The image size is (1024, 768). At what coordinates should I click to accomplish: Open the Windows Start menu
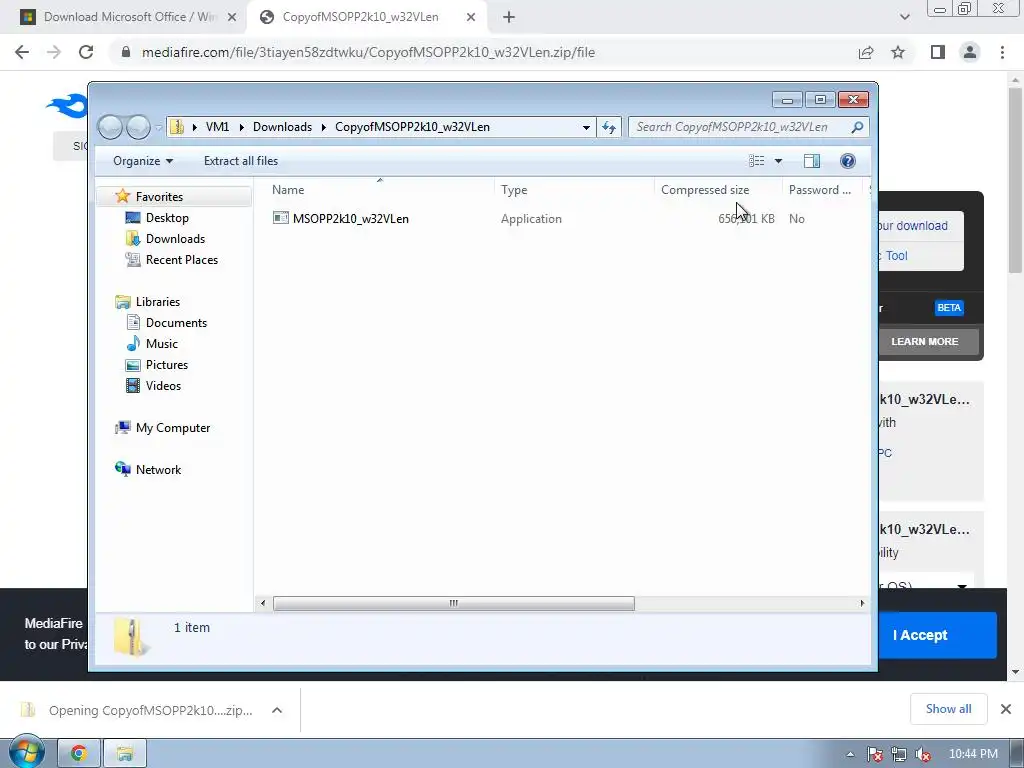tap(26, 754)
